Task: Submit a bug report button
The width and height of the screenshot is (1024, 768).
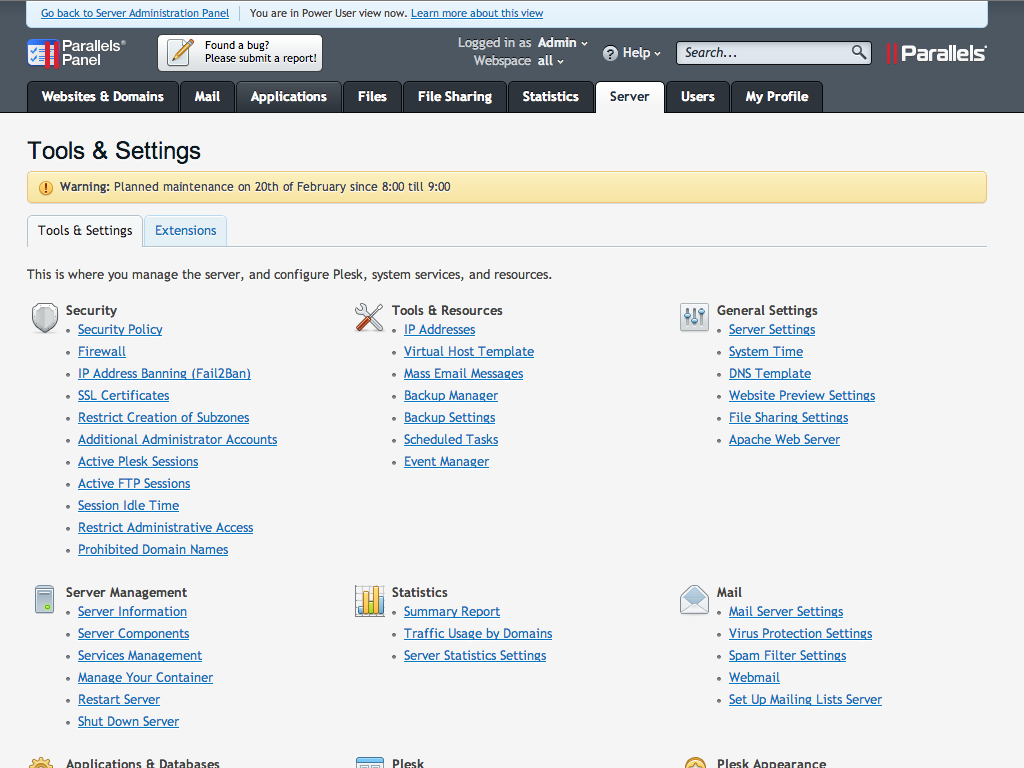Action: (240, 53)
